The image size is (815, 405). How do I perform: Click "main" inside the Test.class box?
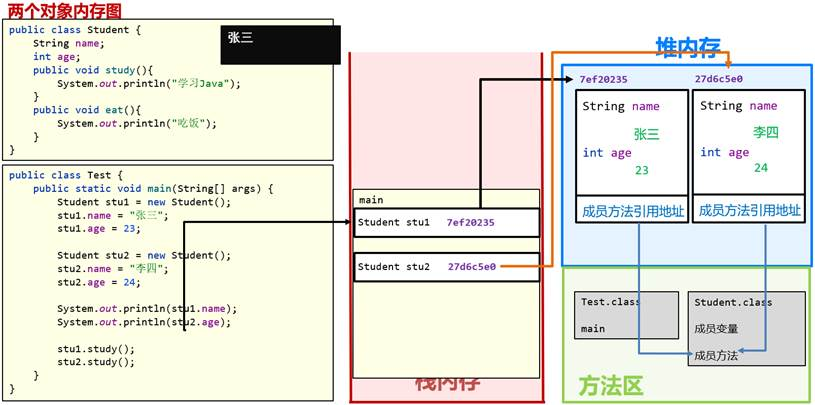[x=593, y=329]
